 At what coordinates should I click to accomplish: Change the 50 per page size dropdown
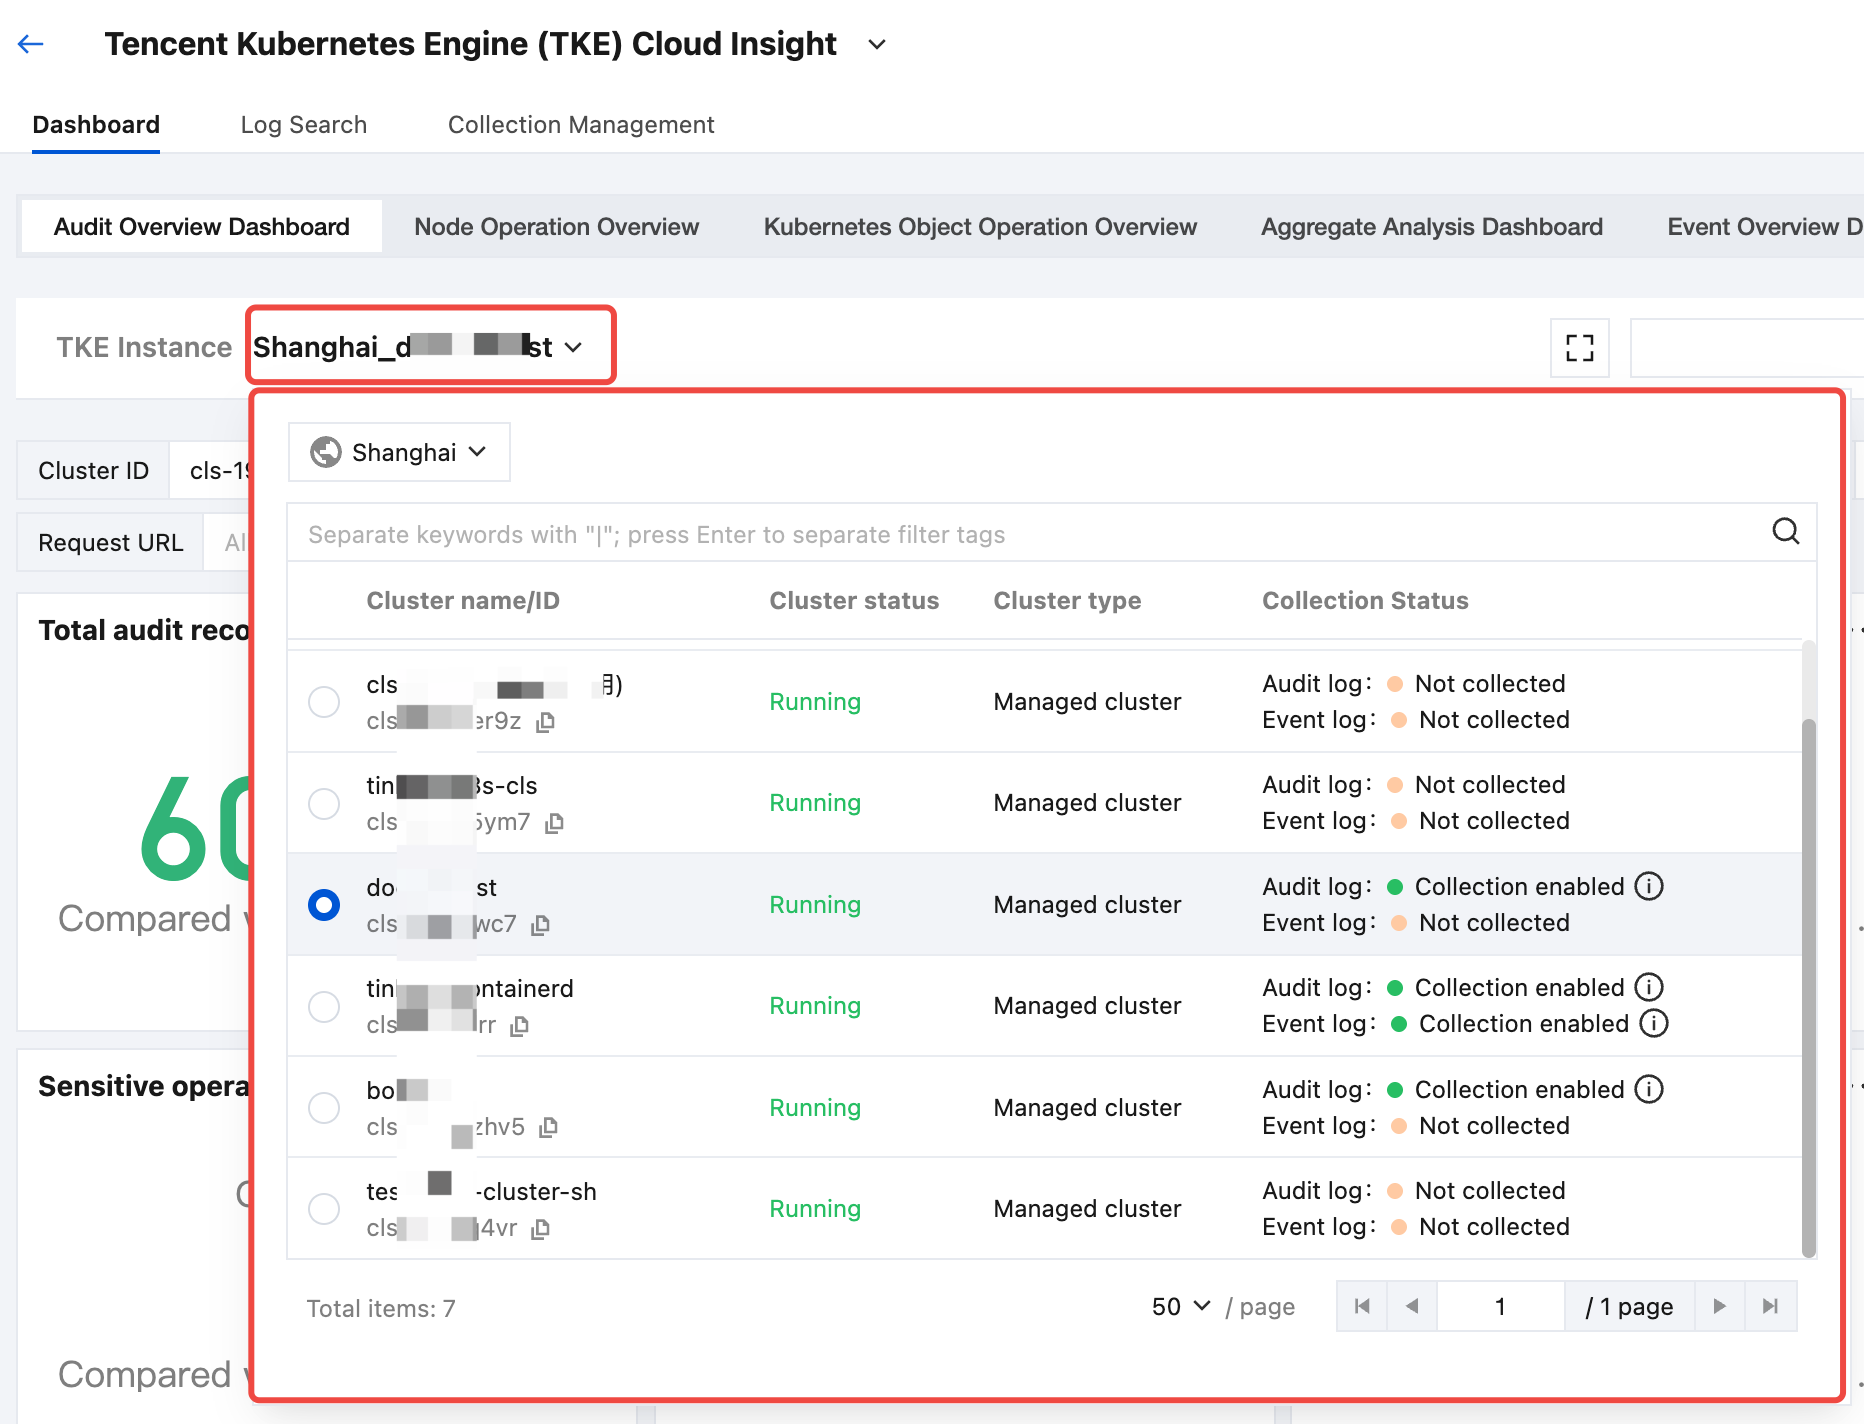(1180, 1307)
